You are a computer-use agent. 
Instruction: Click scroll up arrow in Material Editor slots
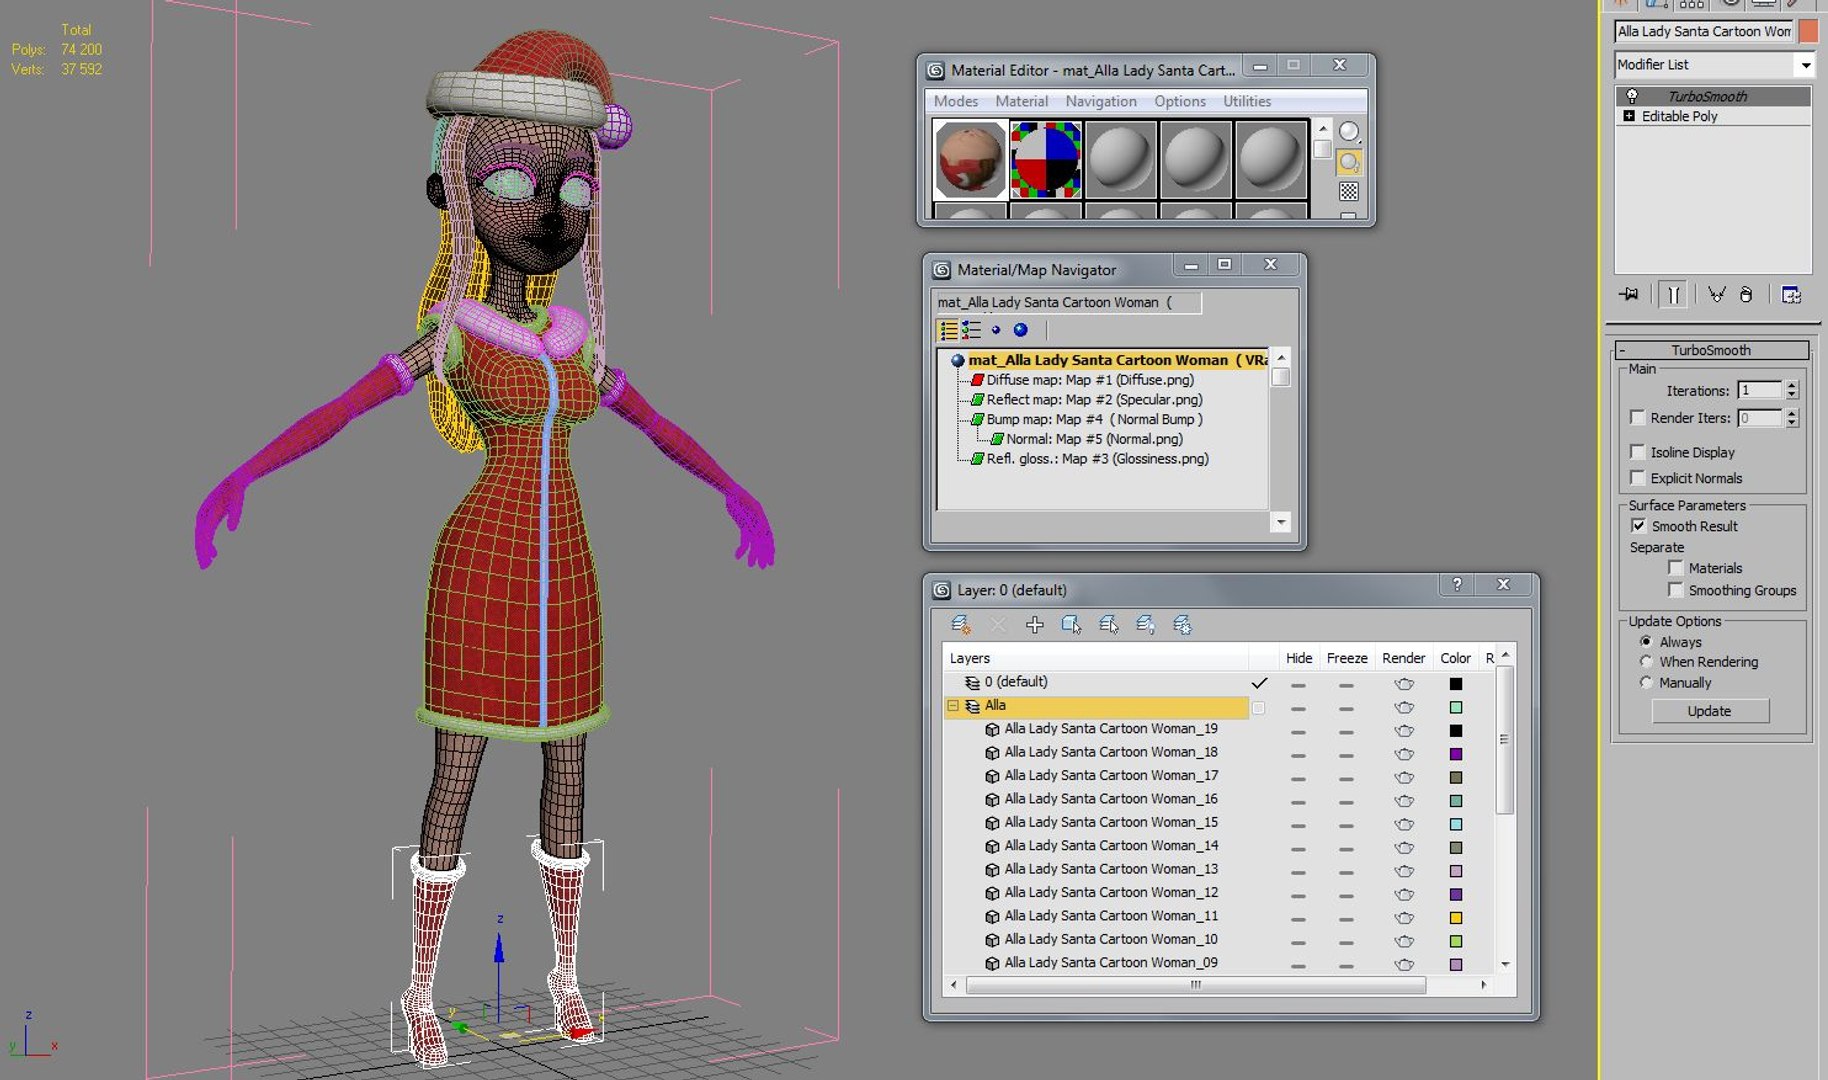pyautogui.click(x=1322, y=129)
